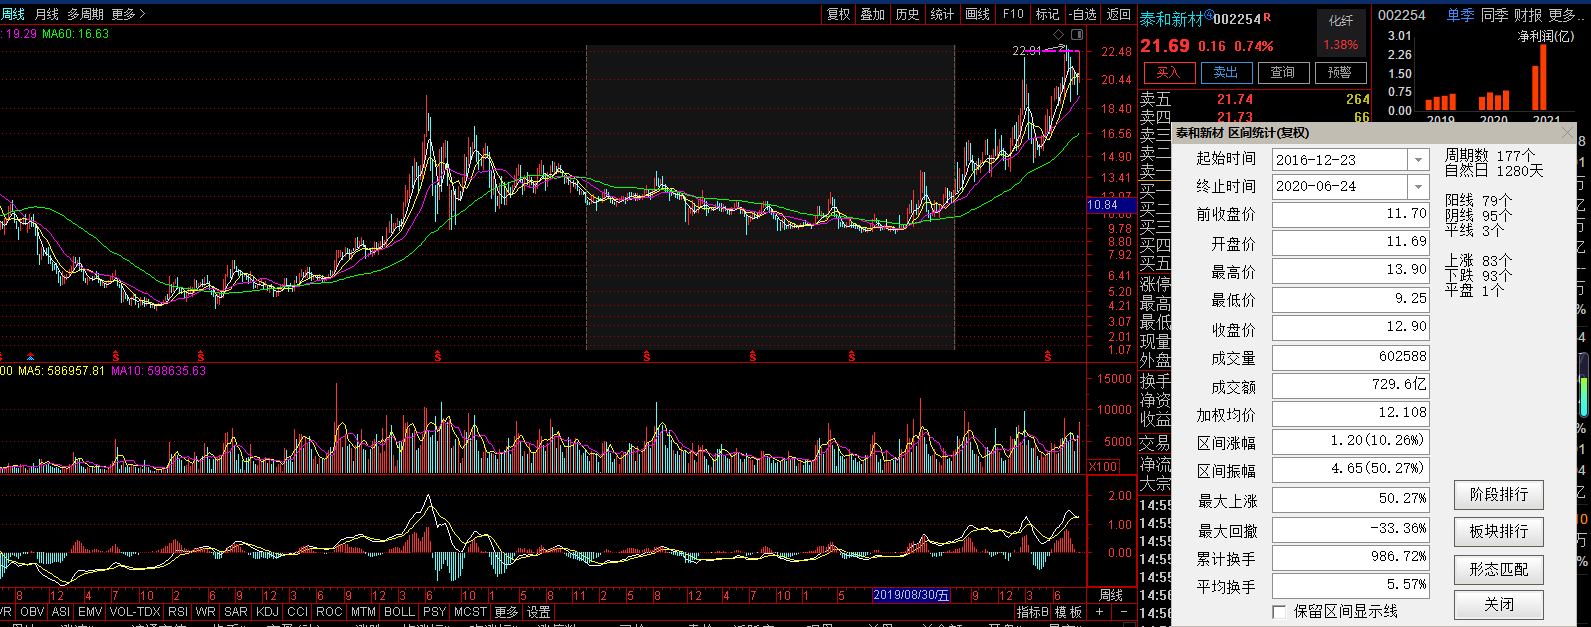1591x627 pixels.
Task: Select the BOLL indicator tab
Action: (x=399, y=612)
